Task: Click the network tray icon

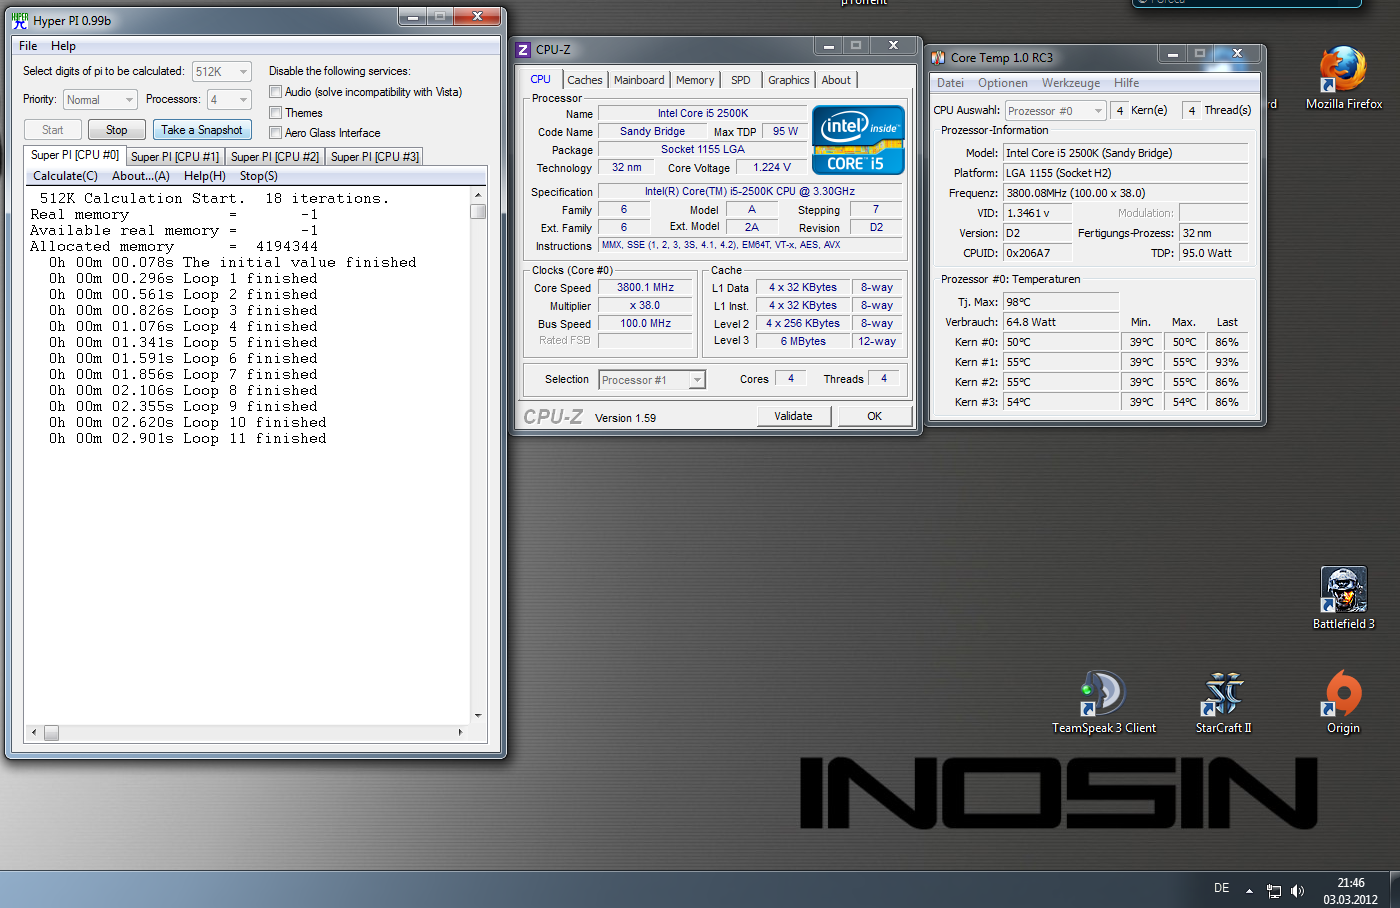Action: tap(1274, 891)
